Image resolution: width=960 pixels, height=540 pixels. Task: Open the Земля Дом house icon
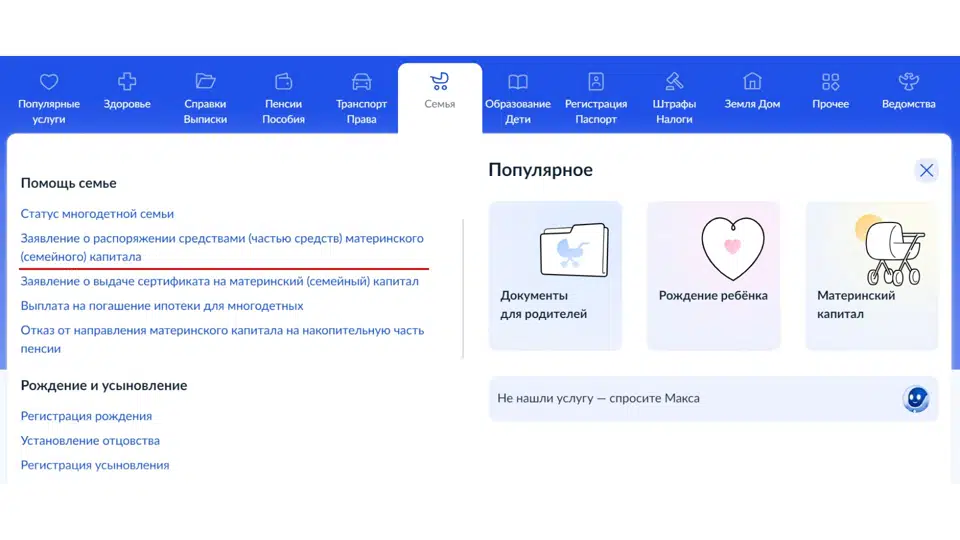pos(752,81)
